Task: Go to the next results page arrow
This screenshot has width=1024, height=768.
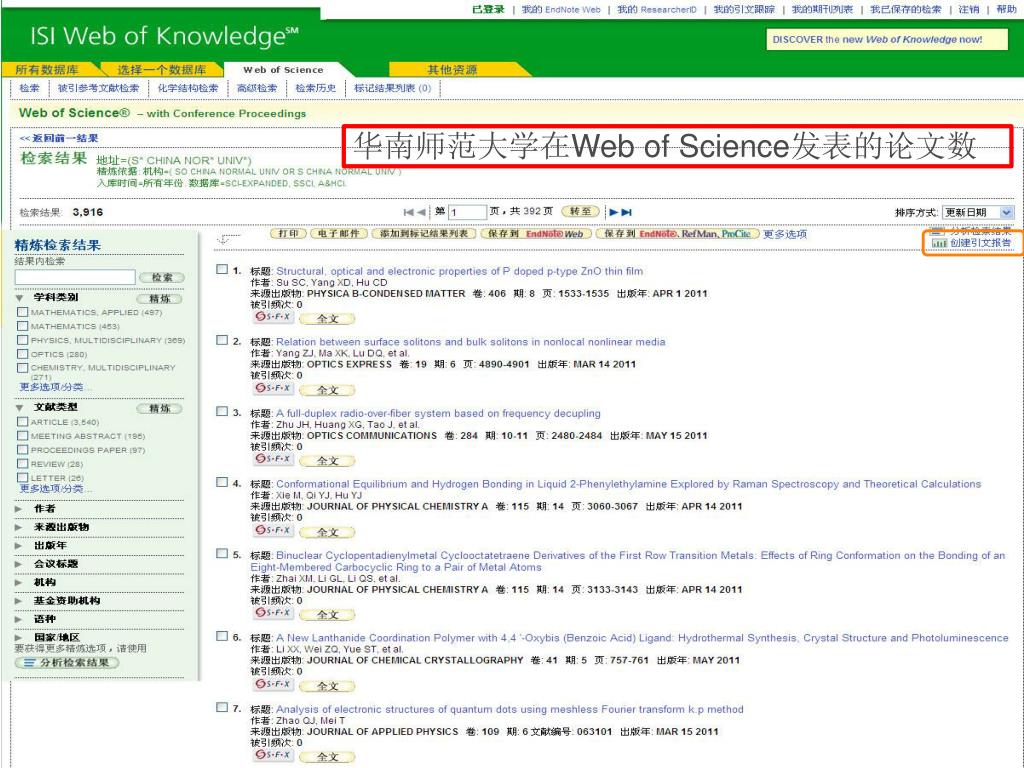Action: [x=613, y=212]
